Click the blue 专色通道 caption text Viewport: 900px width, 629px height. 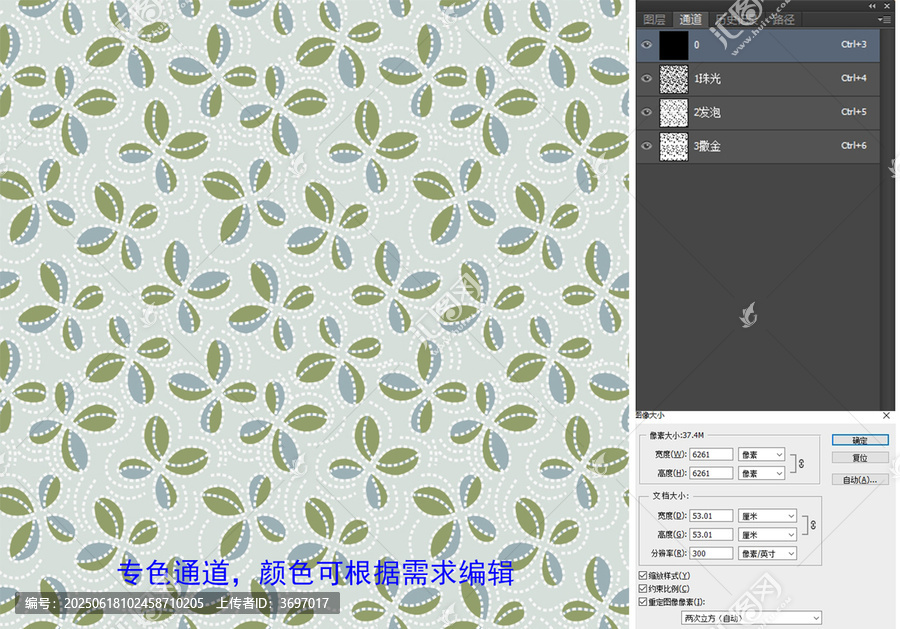pyautogui.click(x=316, y=573)
